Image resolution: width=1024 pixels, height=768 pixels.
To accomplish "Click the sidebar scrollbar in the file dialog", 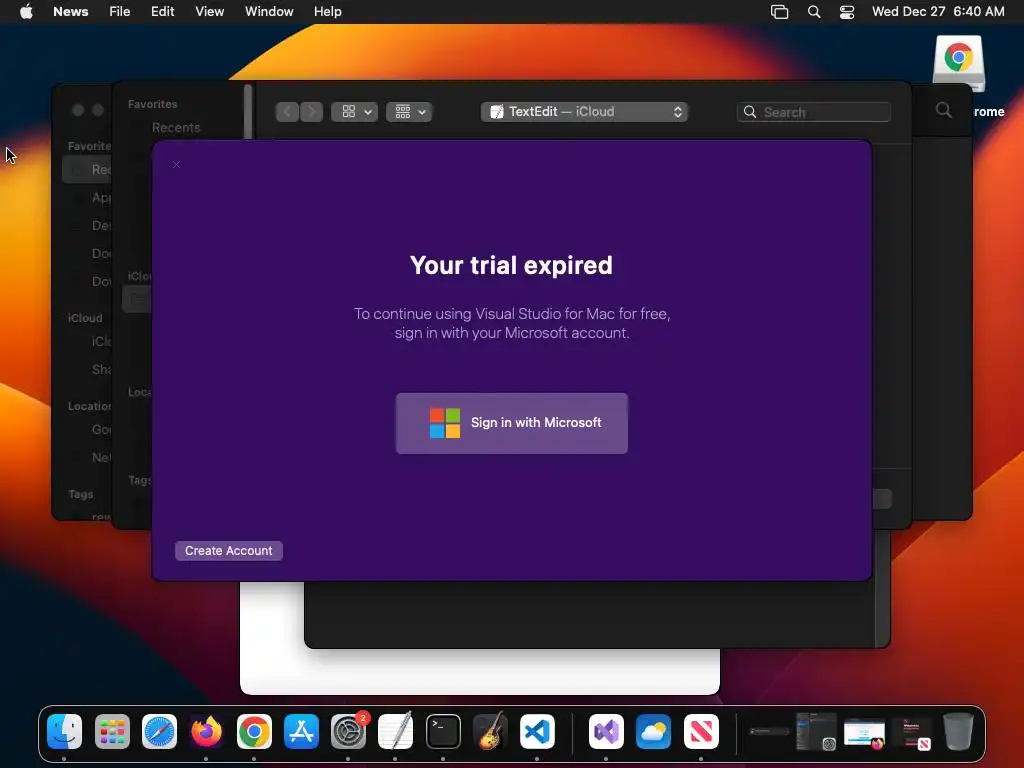I will pos(248,111).
